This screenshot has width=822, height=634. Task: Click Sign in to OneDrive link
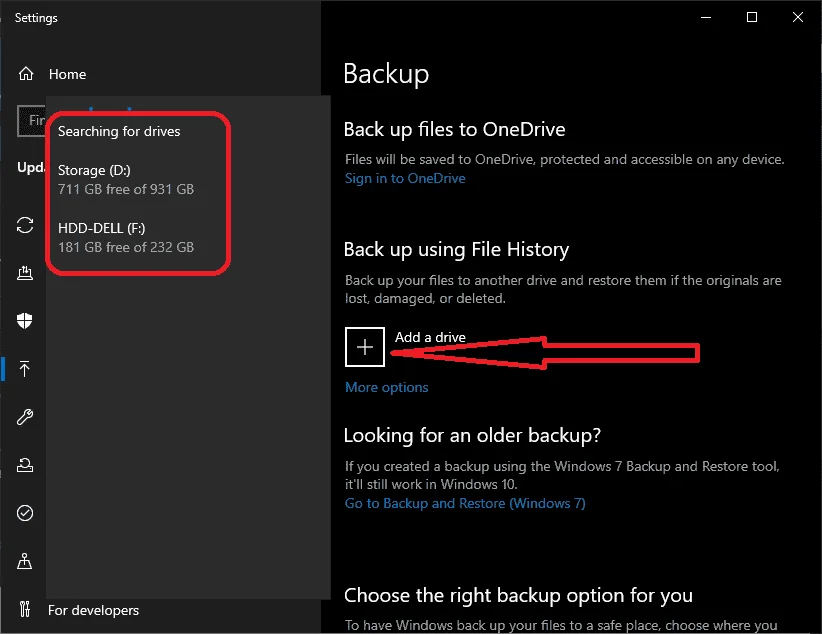click(405, 178)
